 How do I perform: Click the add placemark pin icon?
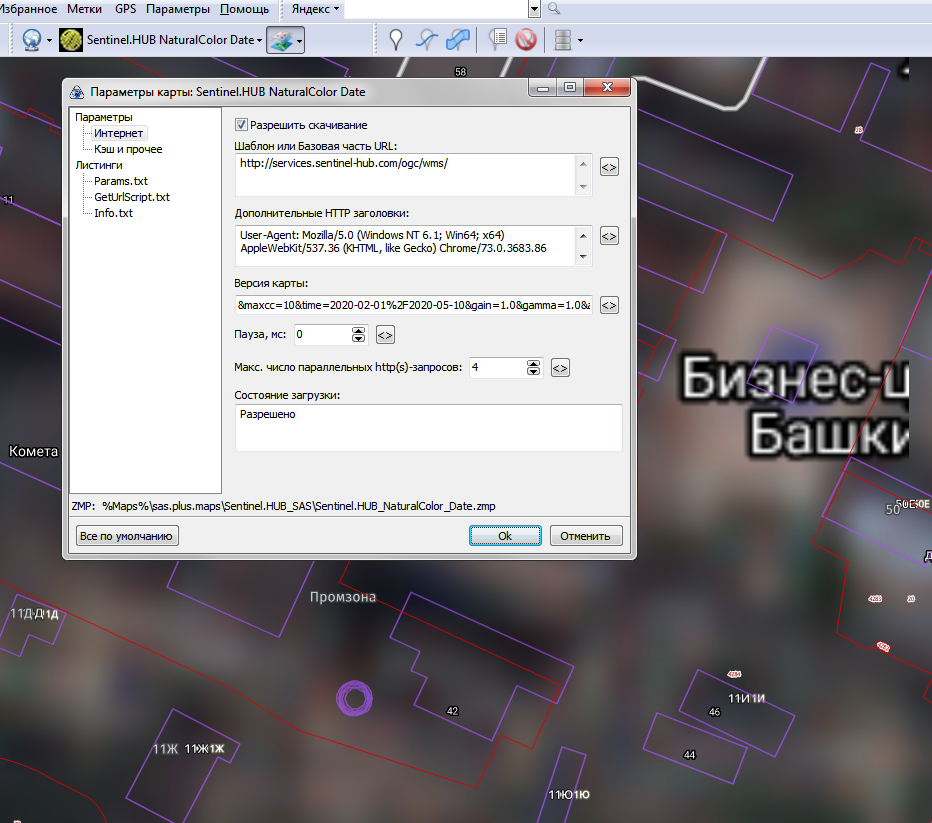click(396, 40)
